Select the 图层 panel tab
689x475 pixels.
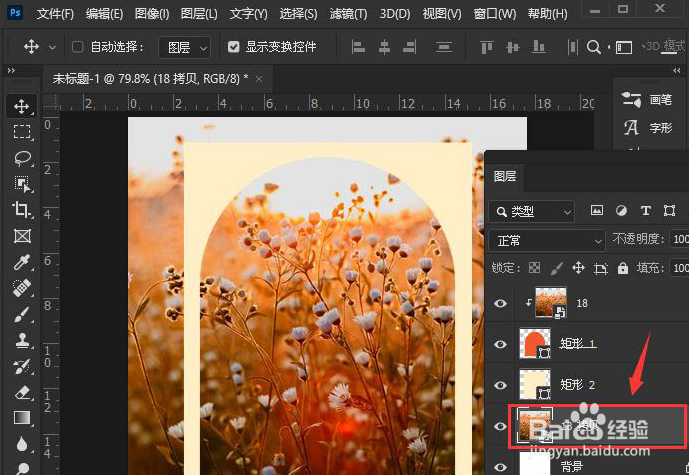[x=504, y=176]
